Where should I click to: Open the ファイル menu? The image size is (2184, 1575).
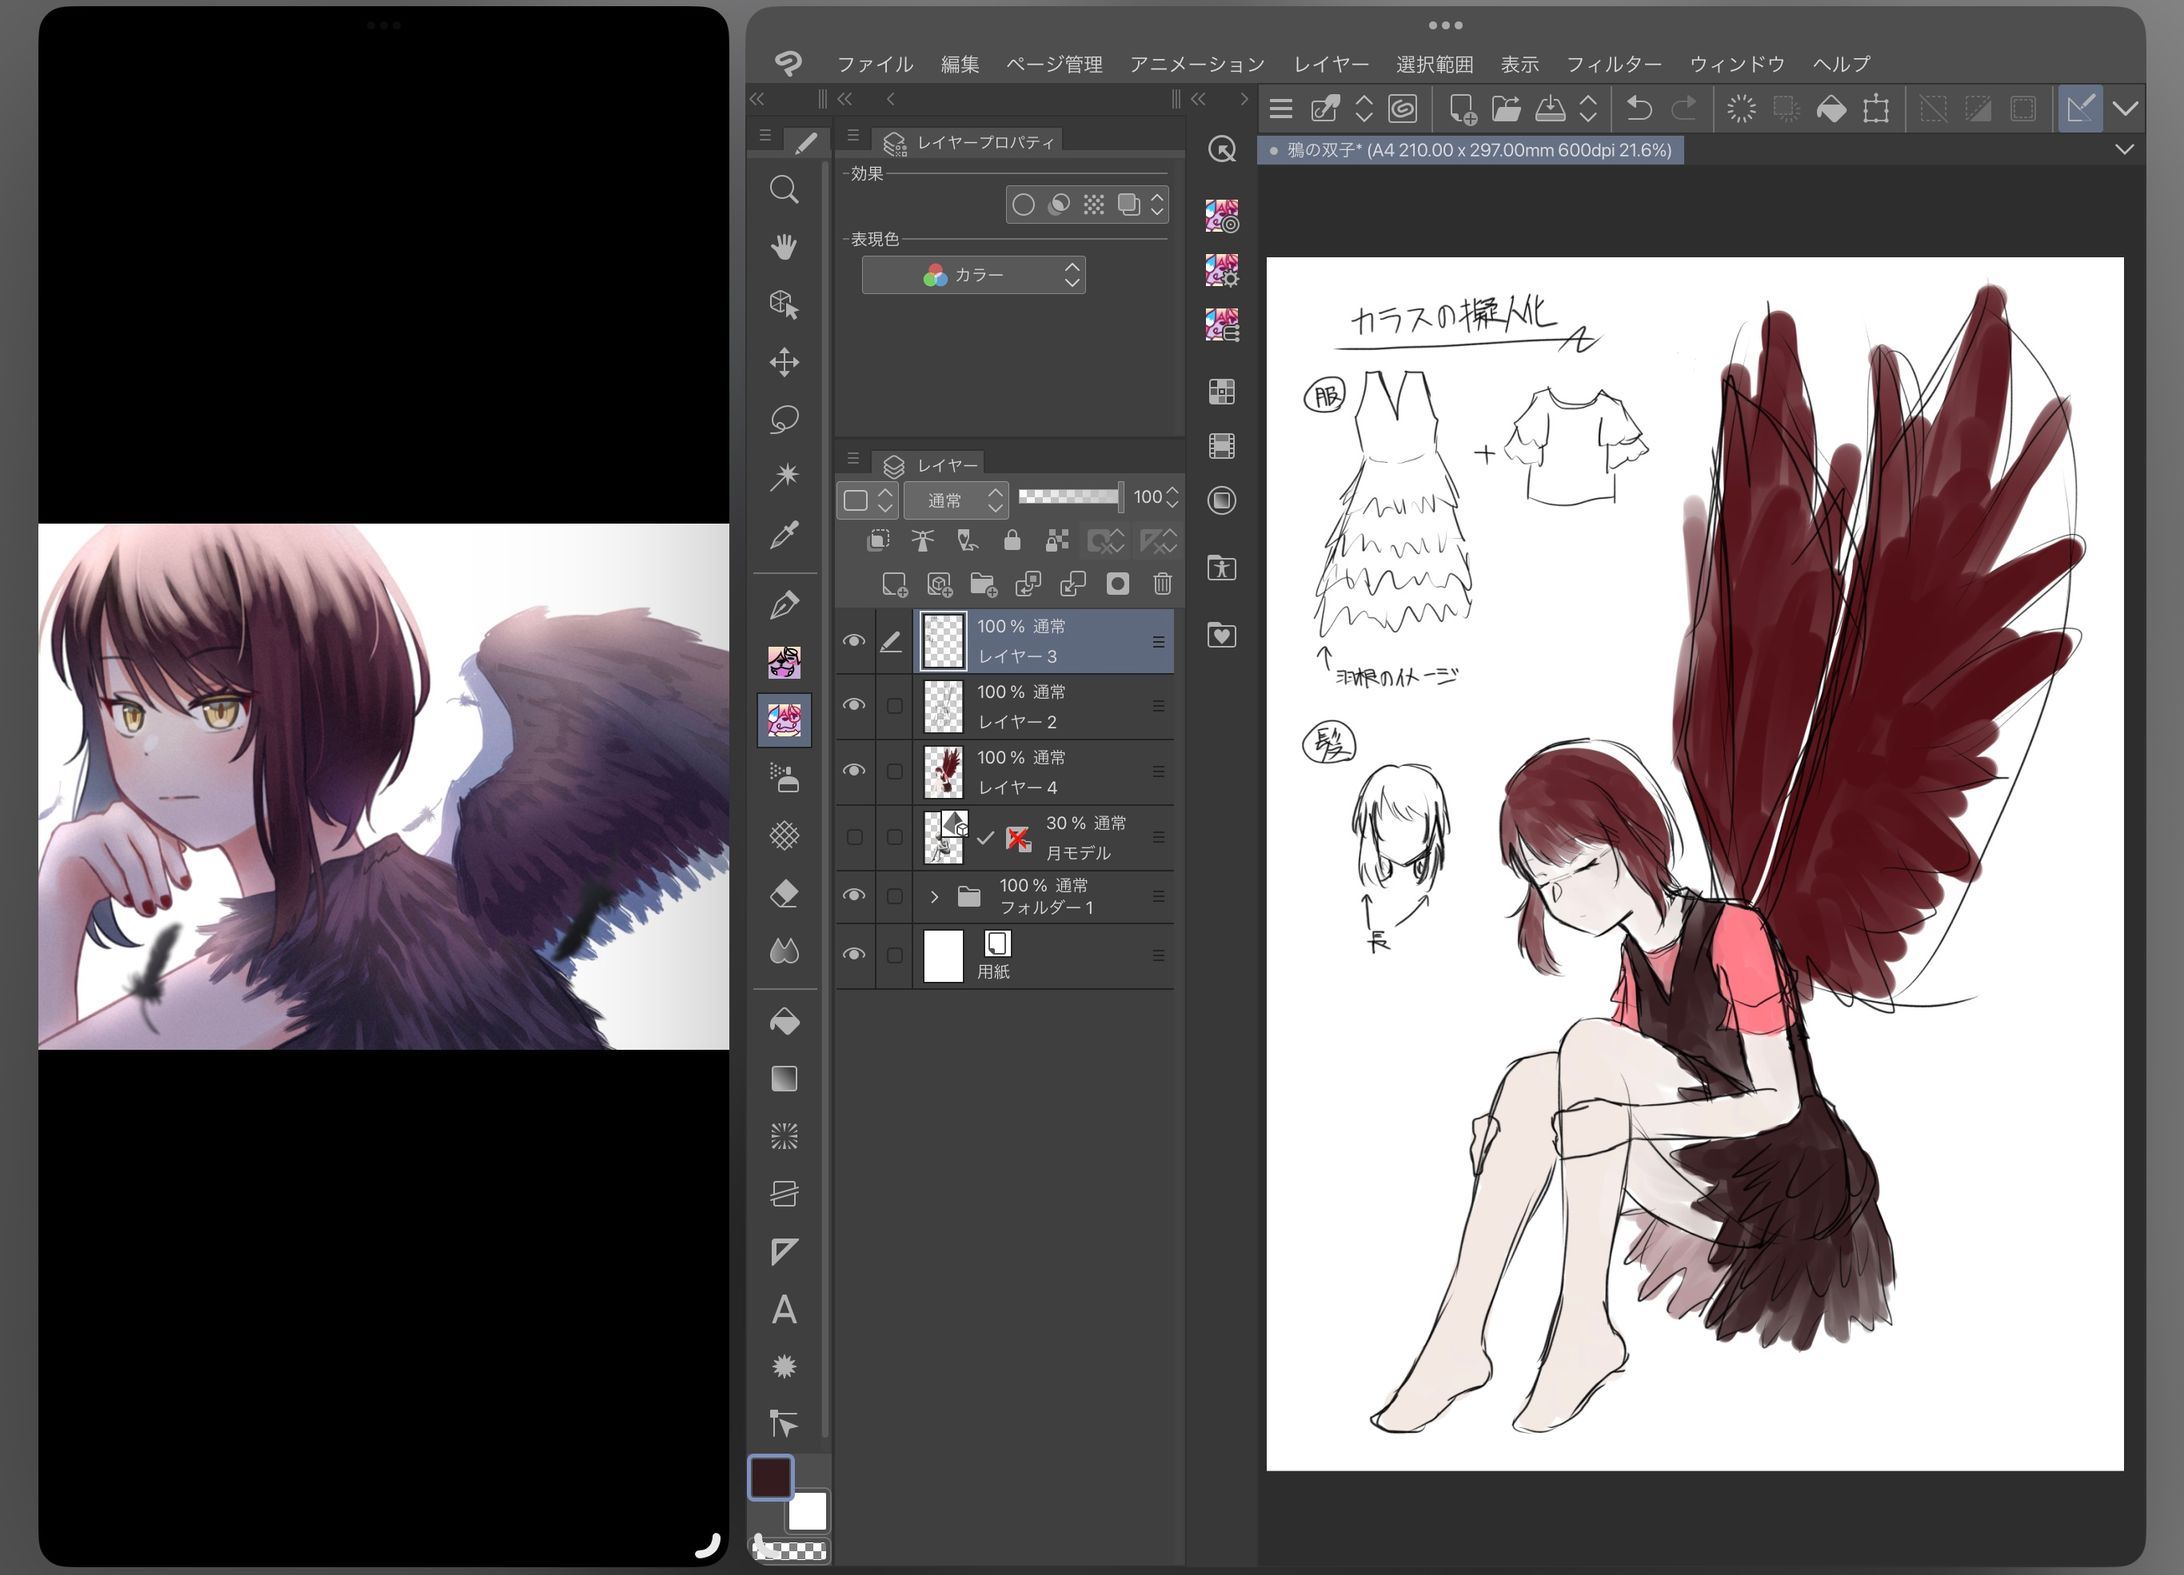[x=875, y=64]
